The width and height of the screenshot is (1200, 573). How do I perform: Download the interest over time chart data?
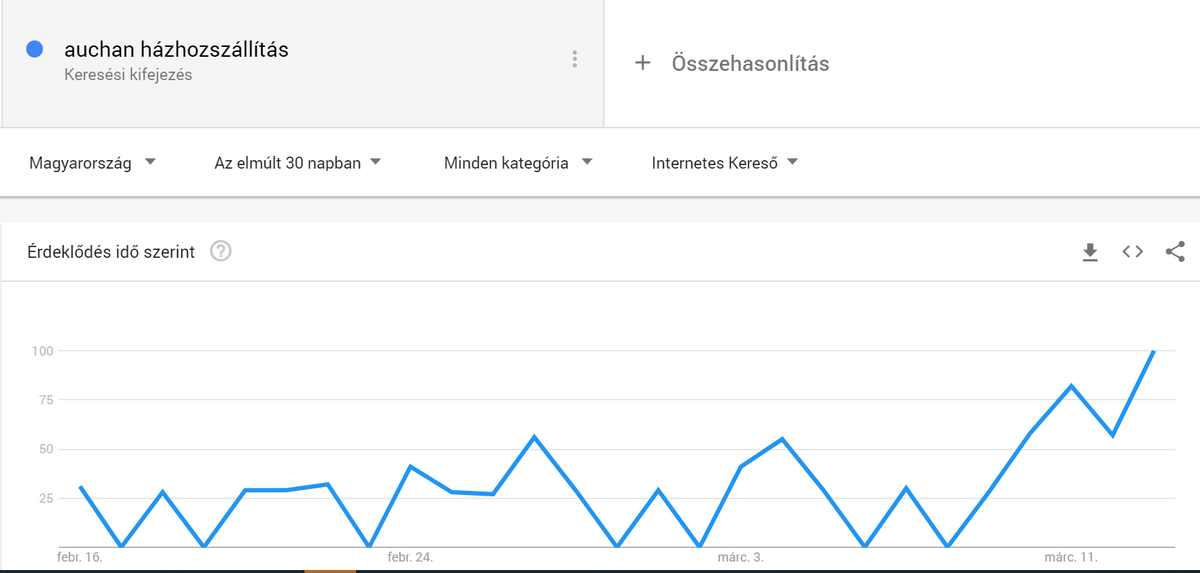1090,252
